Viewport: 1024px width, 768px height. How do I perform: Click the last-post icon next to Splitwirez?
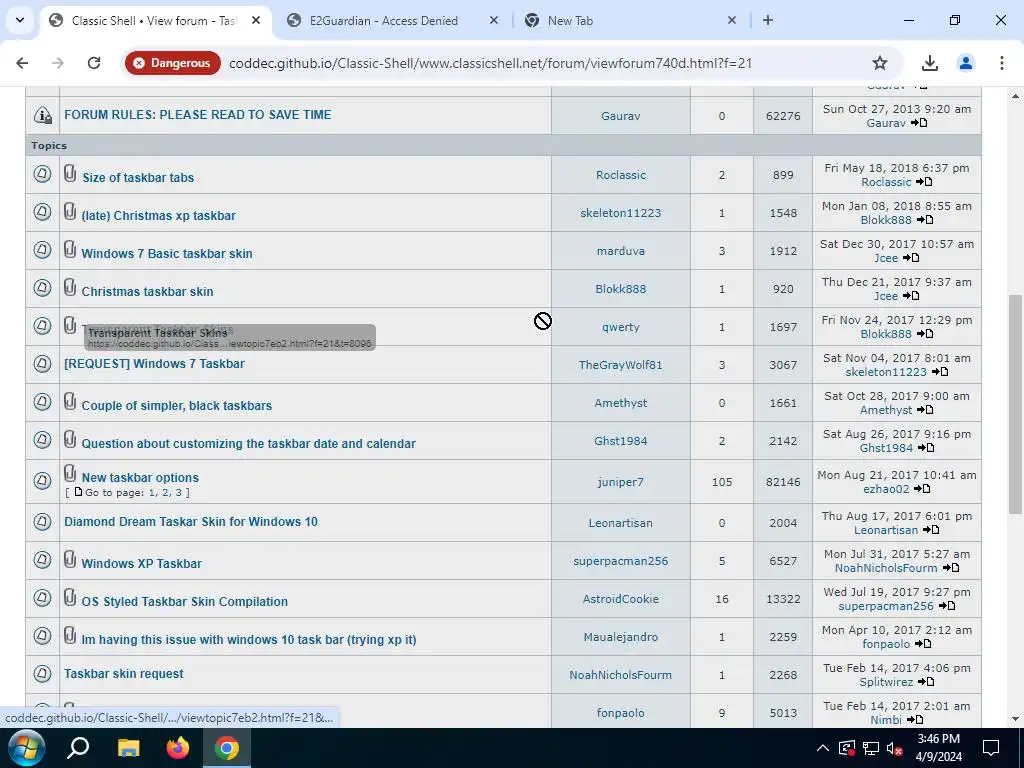(x=926, y=681)
